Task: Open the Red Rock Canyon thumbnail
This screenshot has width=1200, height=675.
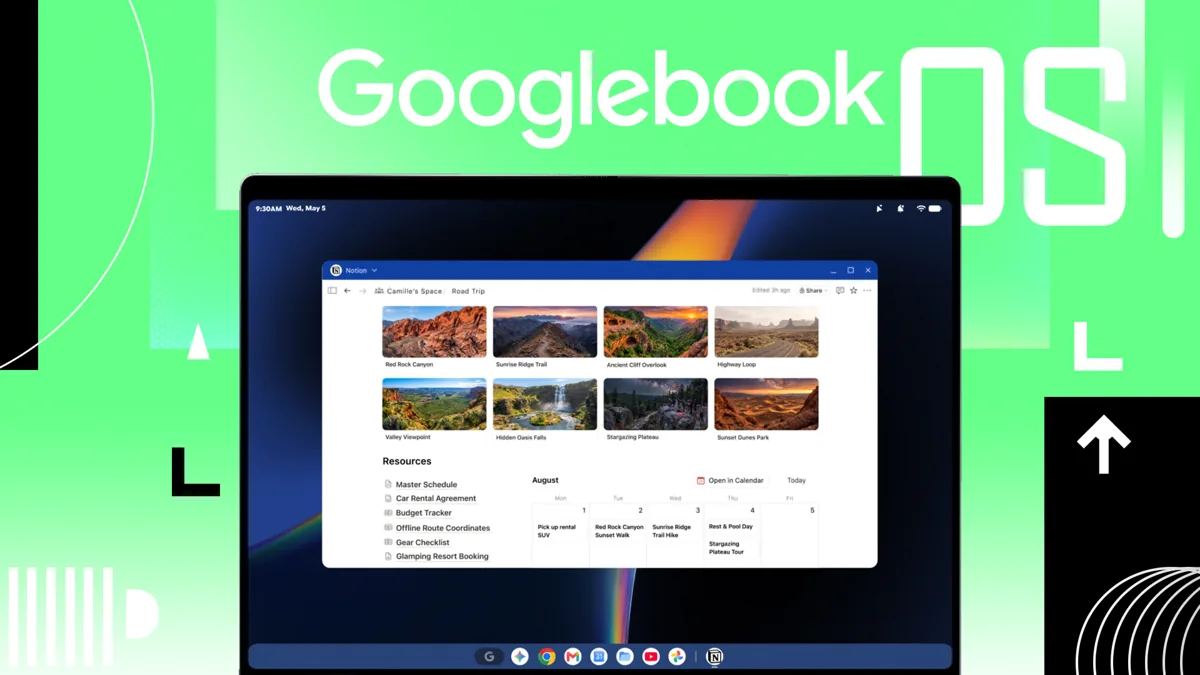Action: [x=435, y=332]
